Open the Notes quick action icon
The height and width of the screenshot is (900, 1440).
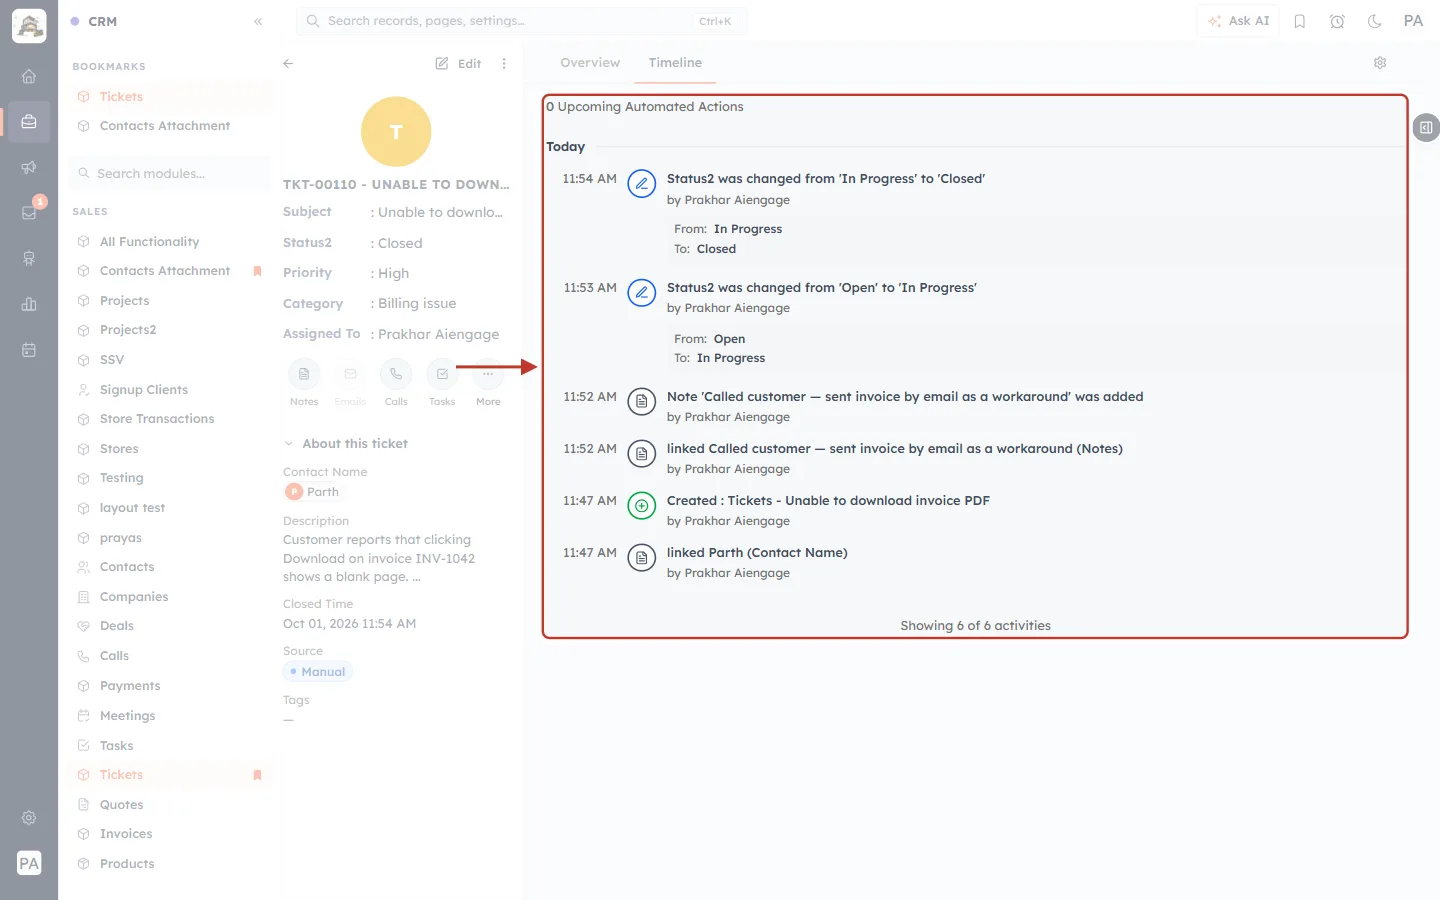click(304, 374)
